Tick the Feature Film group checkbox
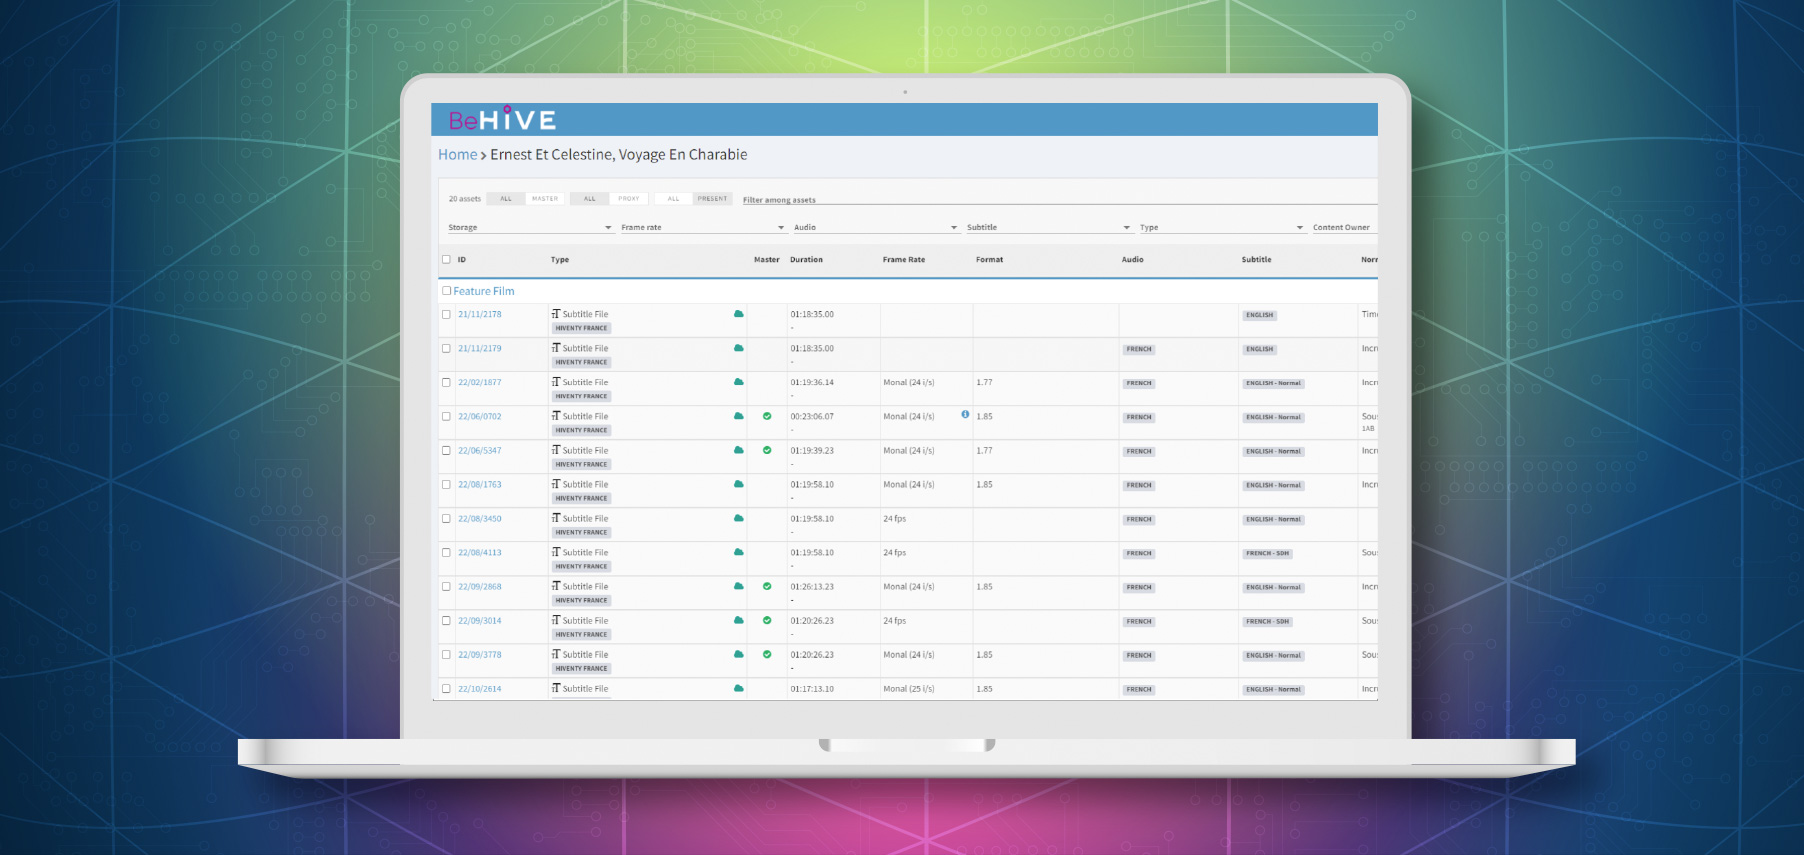Screen dimensions: 1804x855 click(446, 291)
